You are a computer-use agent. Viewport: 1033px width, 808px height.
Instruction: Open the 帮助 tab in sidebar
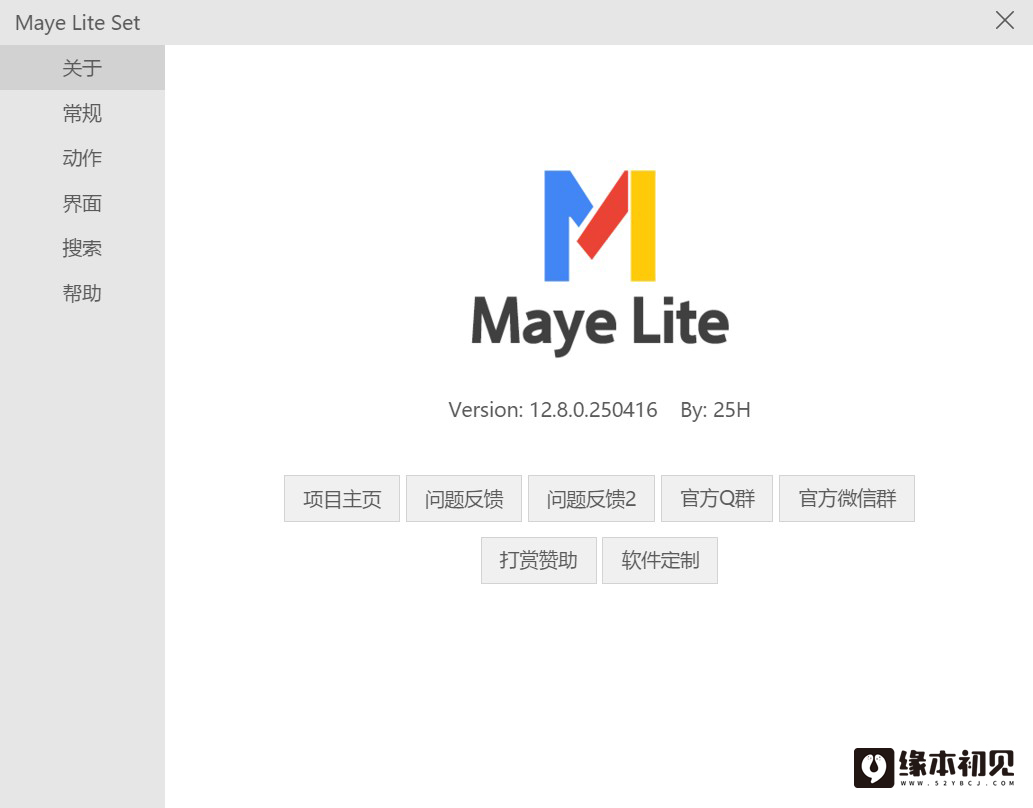coord(82,293)
